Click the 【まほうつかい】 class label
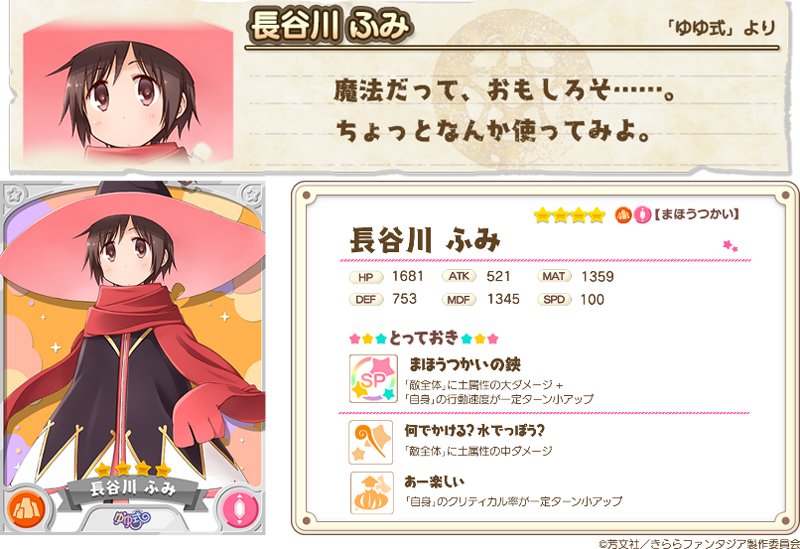This screenshot has height=549, width=800. pos(696,214)
